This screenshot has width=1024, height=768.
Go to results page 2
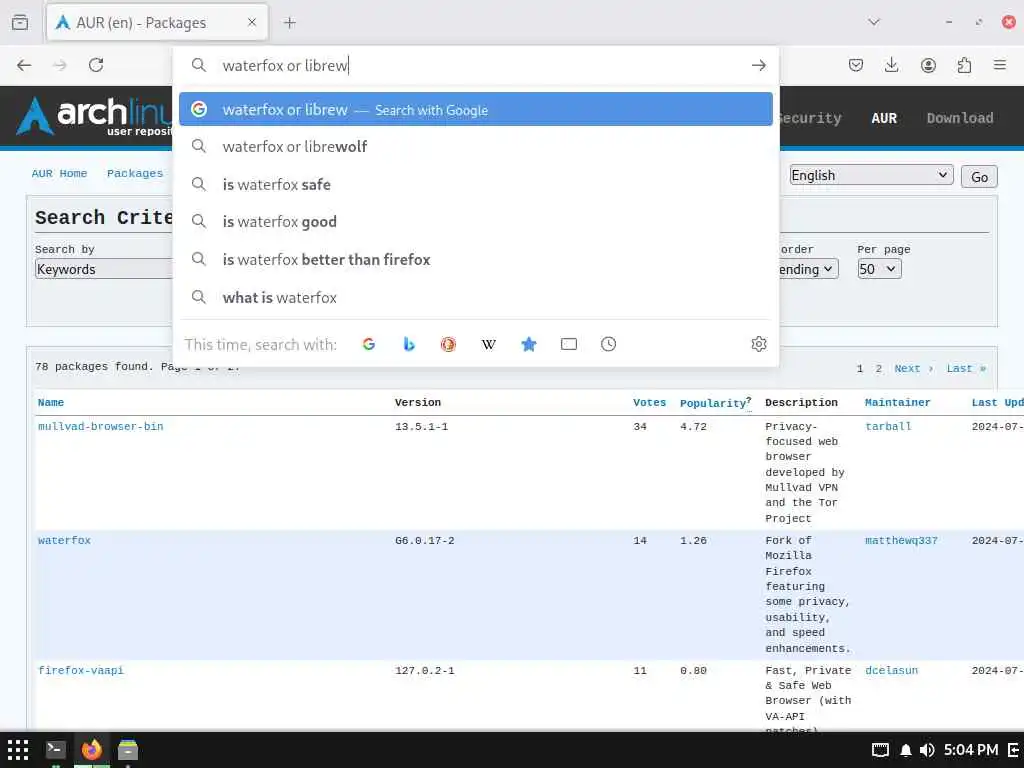point(878,368)
